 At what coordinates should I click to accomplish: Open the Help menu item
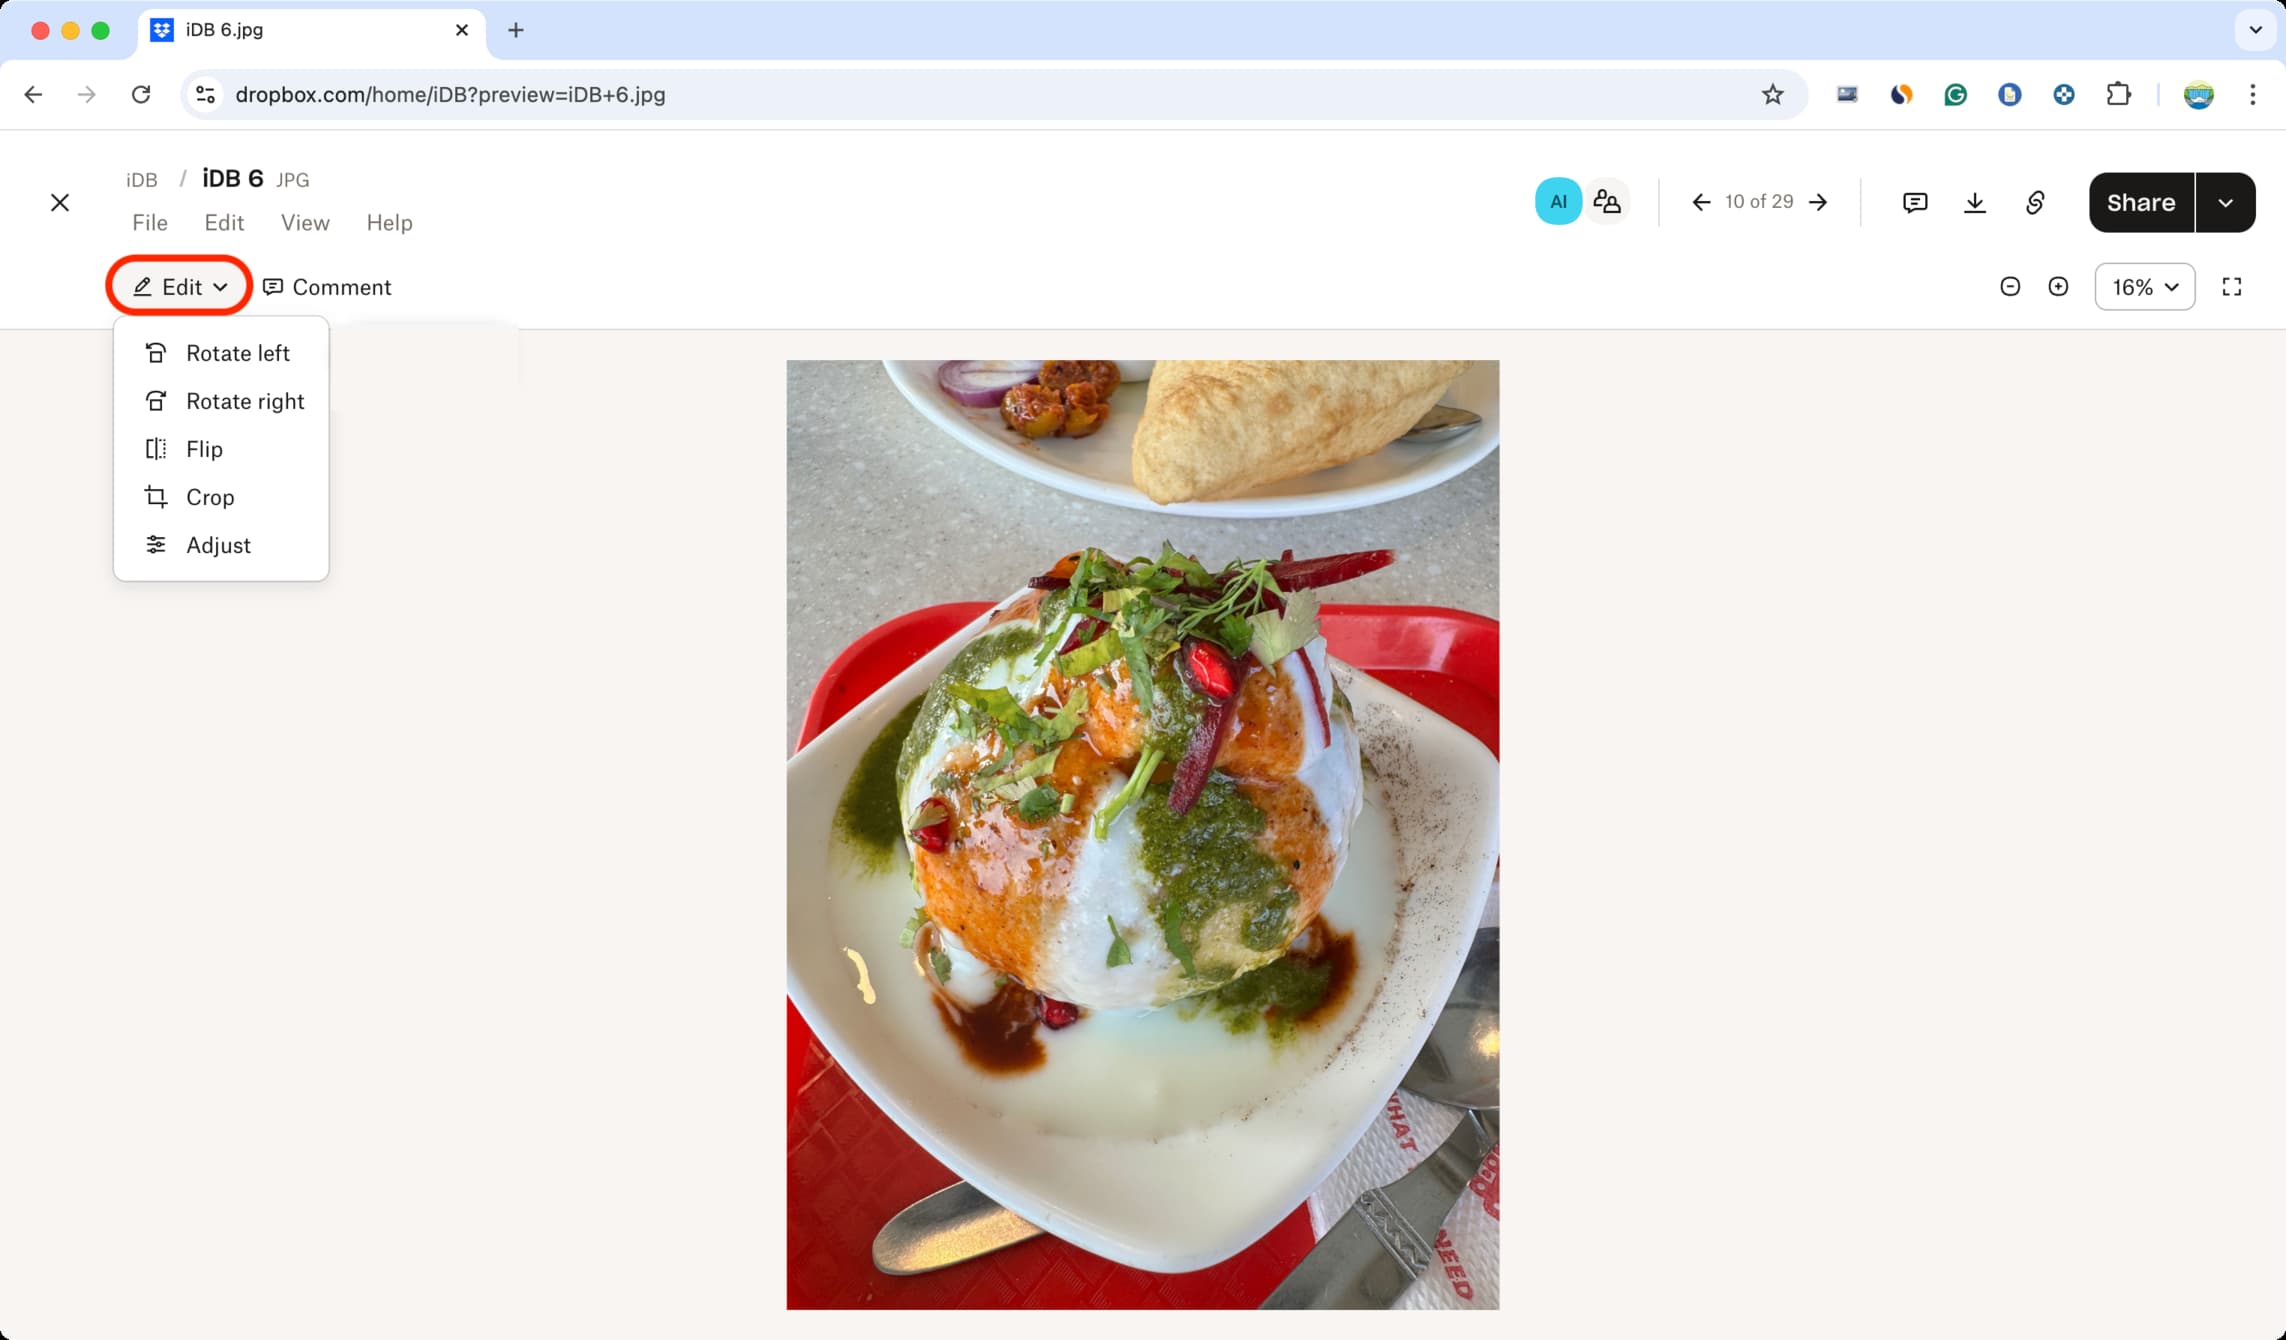(x=389, y=222)
